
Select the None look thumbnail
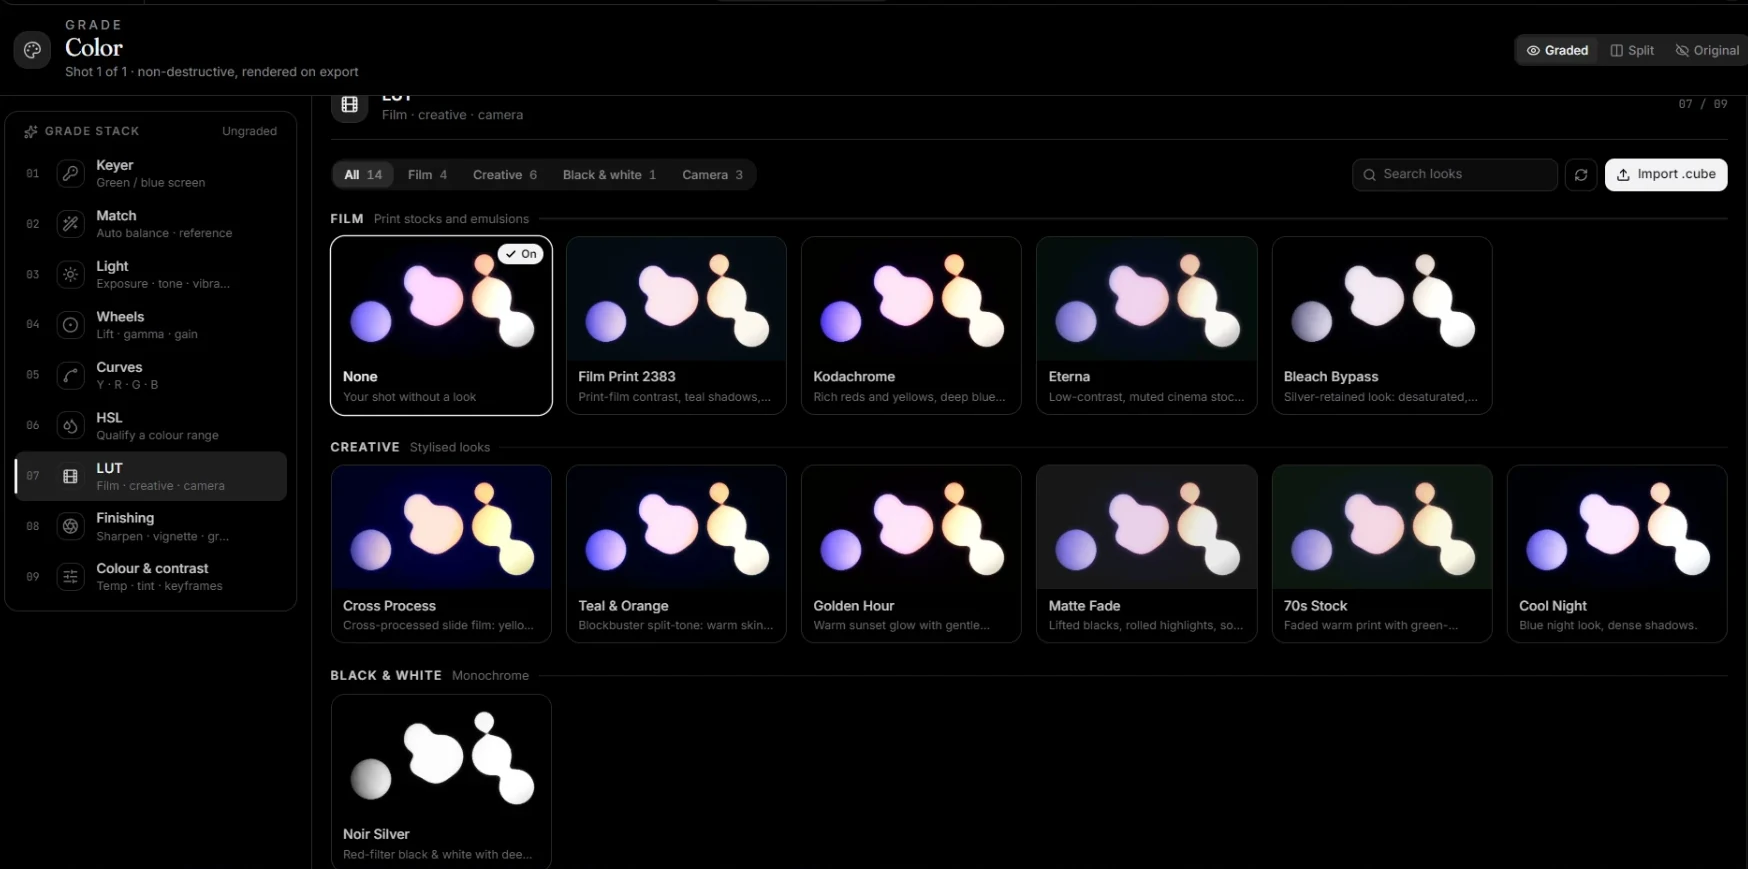(x=441, y=325)
